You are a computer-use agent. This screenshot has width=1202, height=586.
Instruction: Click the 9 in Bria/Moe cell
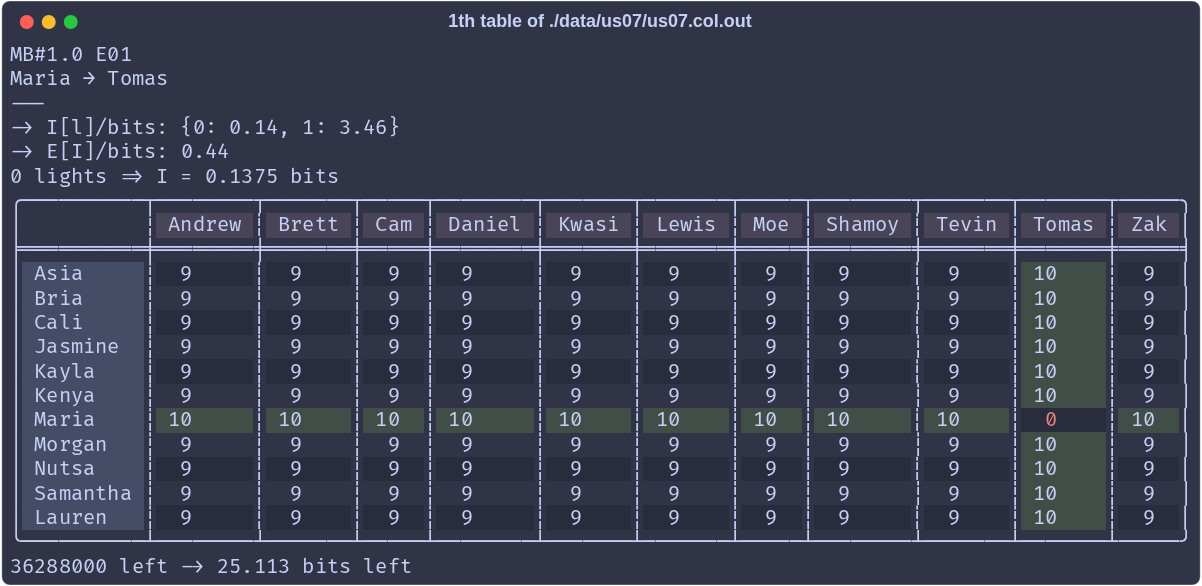771,298
